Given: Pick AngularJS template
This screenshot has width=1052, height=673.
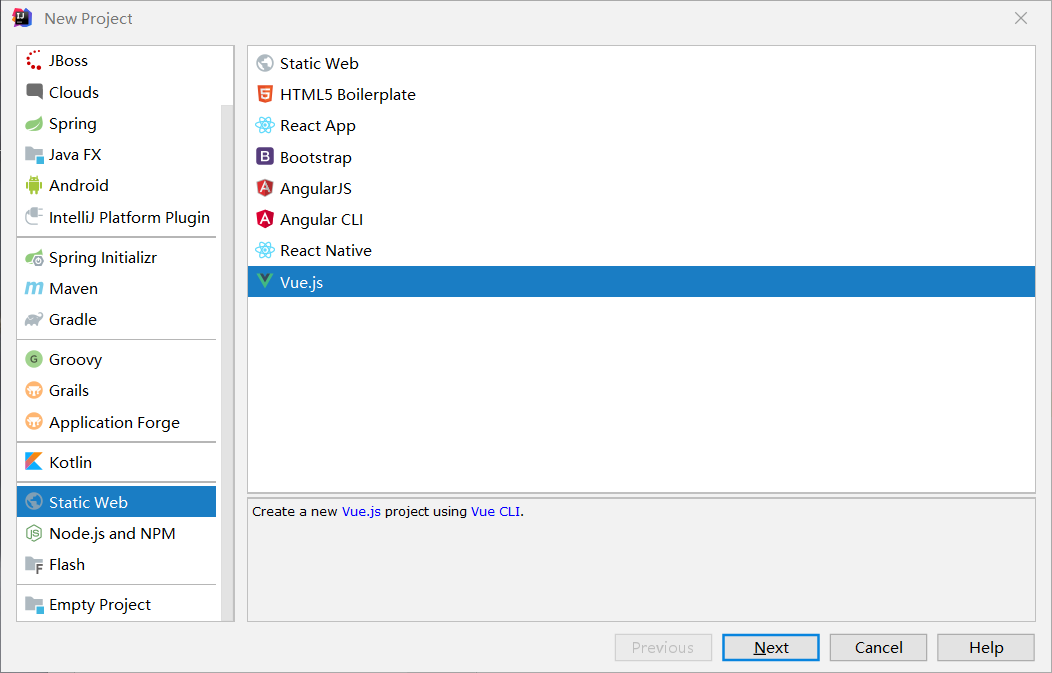Looking at the screenshot, I should tap(641, 188).
